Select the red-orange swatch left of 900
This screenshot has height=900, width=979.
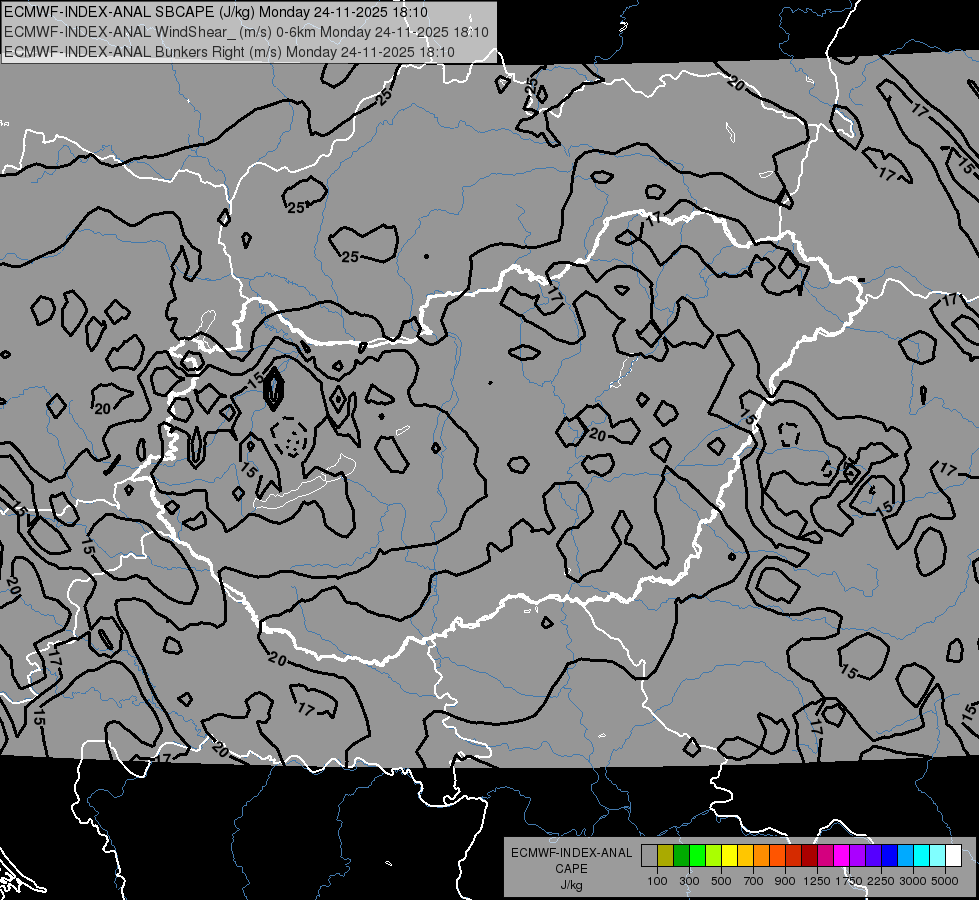tap(777, 856)
